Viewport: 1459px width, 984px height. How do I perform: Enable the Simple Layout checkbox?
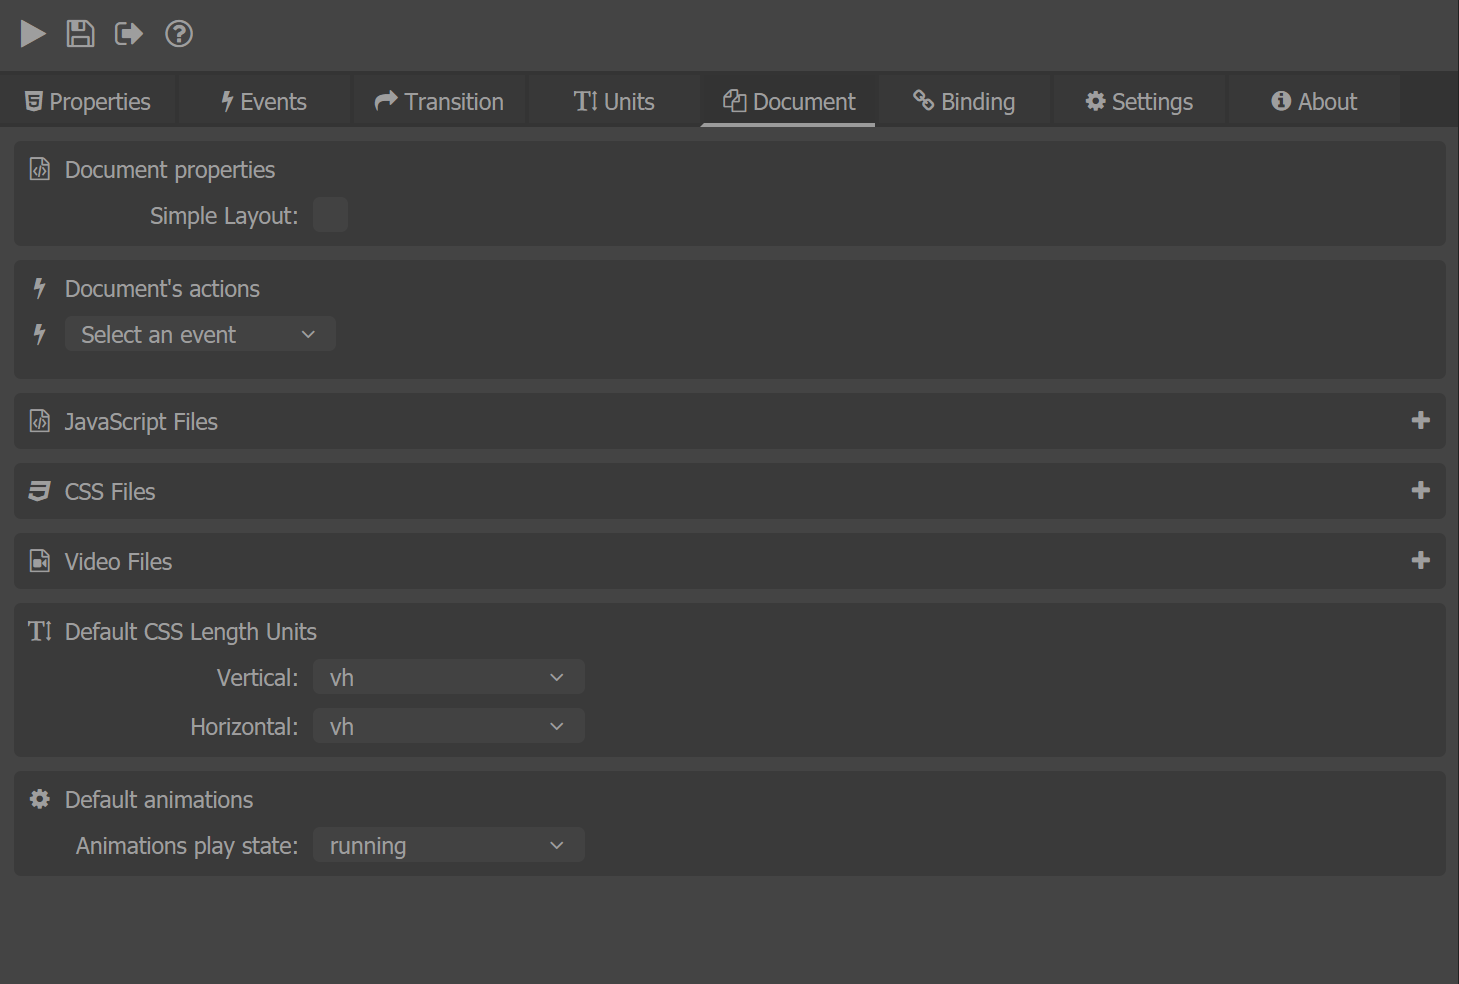pos(330,215)
